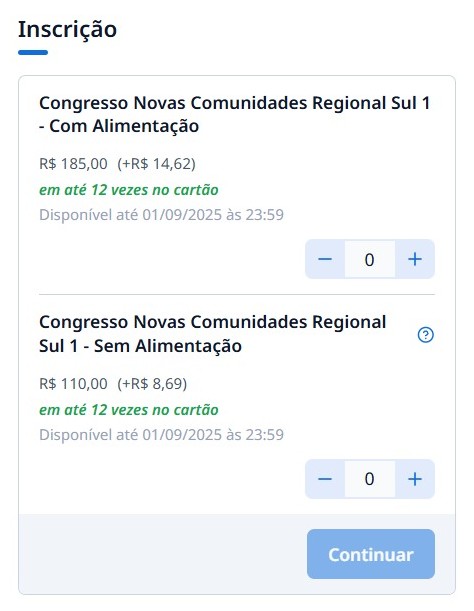Click the (+R$ 14,62) fee amount
474x611 pixels.
point(156,164)
